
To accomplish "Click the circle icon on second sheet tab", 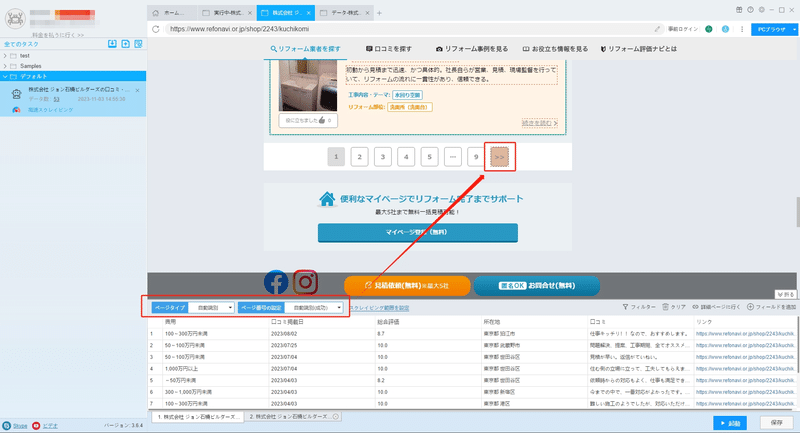I will click(x=336, y=417).
